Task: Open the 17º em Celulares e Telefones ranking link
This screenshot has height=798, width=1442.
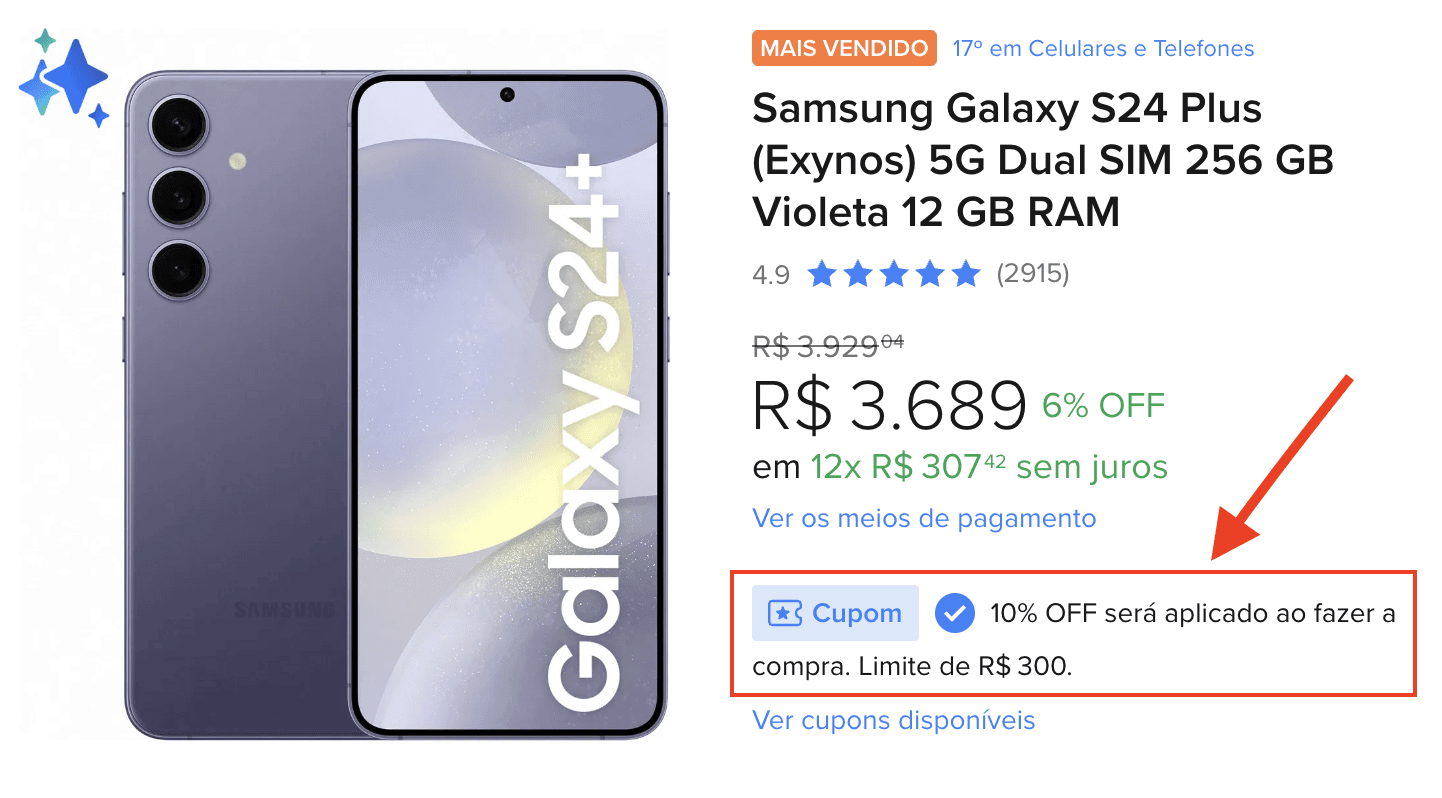Action: click(1103, 48)
